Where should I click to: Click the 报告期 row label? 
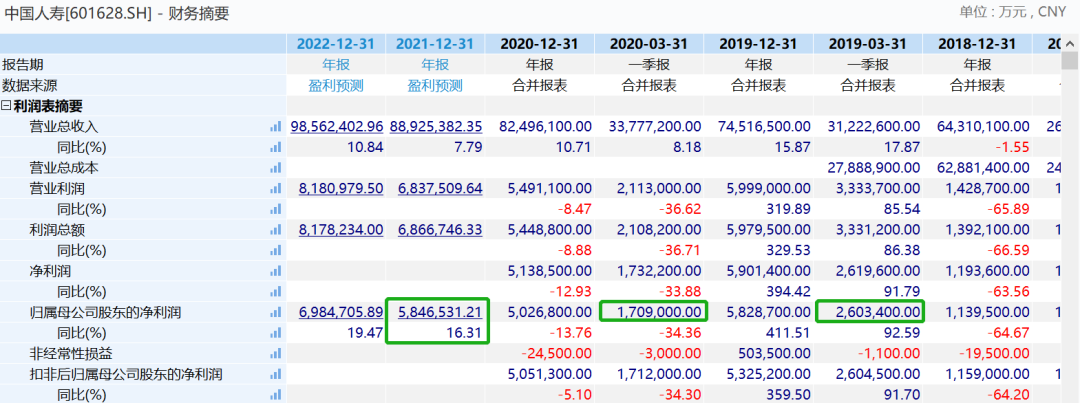click(23, 65)
